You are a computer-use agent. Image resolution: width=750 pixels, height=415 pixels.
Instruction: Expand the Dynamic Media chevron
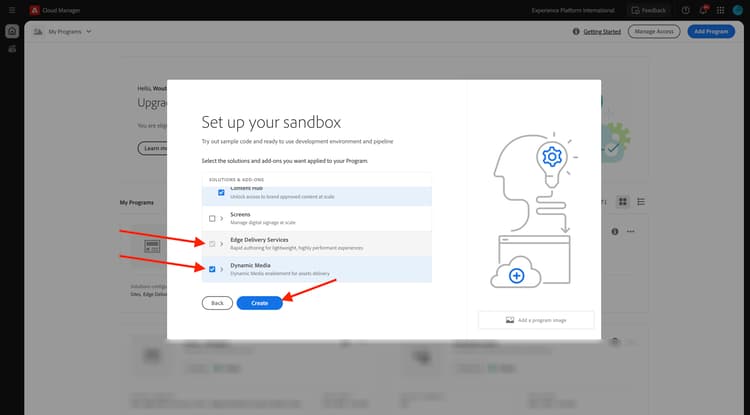[221, 269]
